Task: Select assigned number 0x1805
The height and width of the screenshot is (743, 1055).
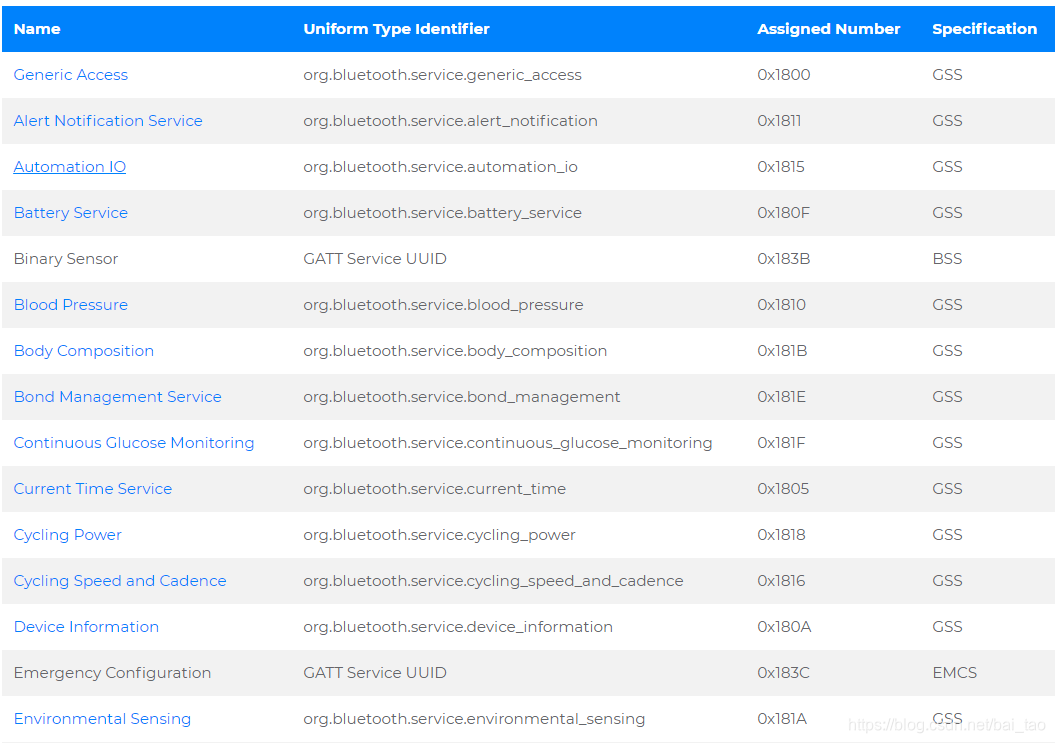Action: click(783, 489)
